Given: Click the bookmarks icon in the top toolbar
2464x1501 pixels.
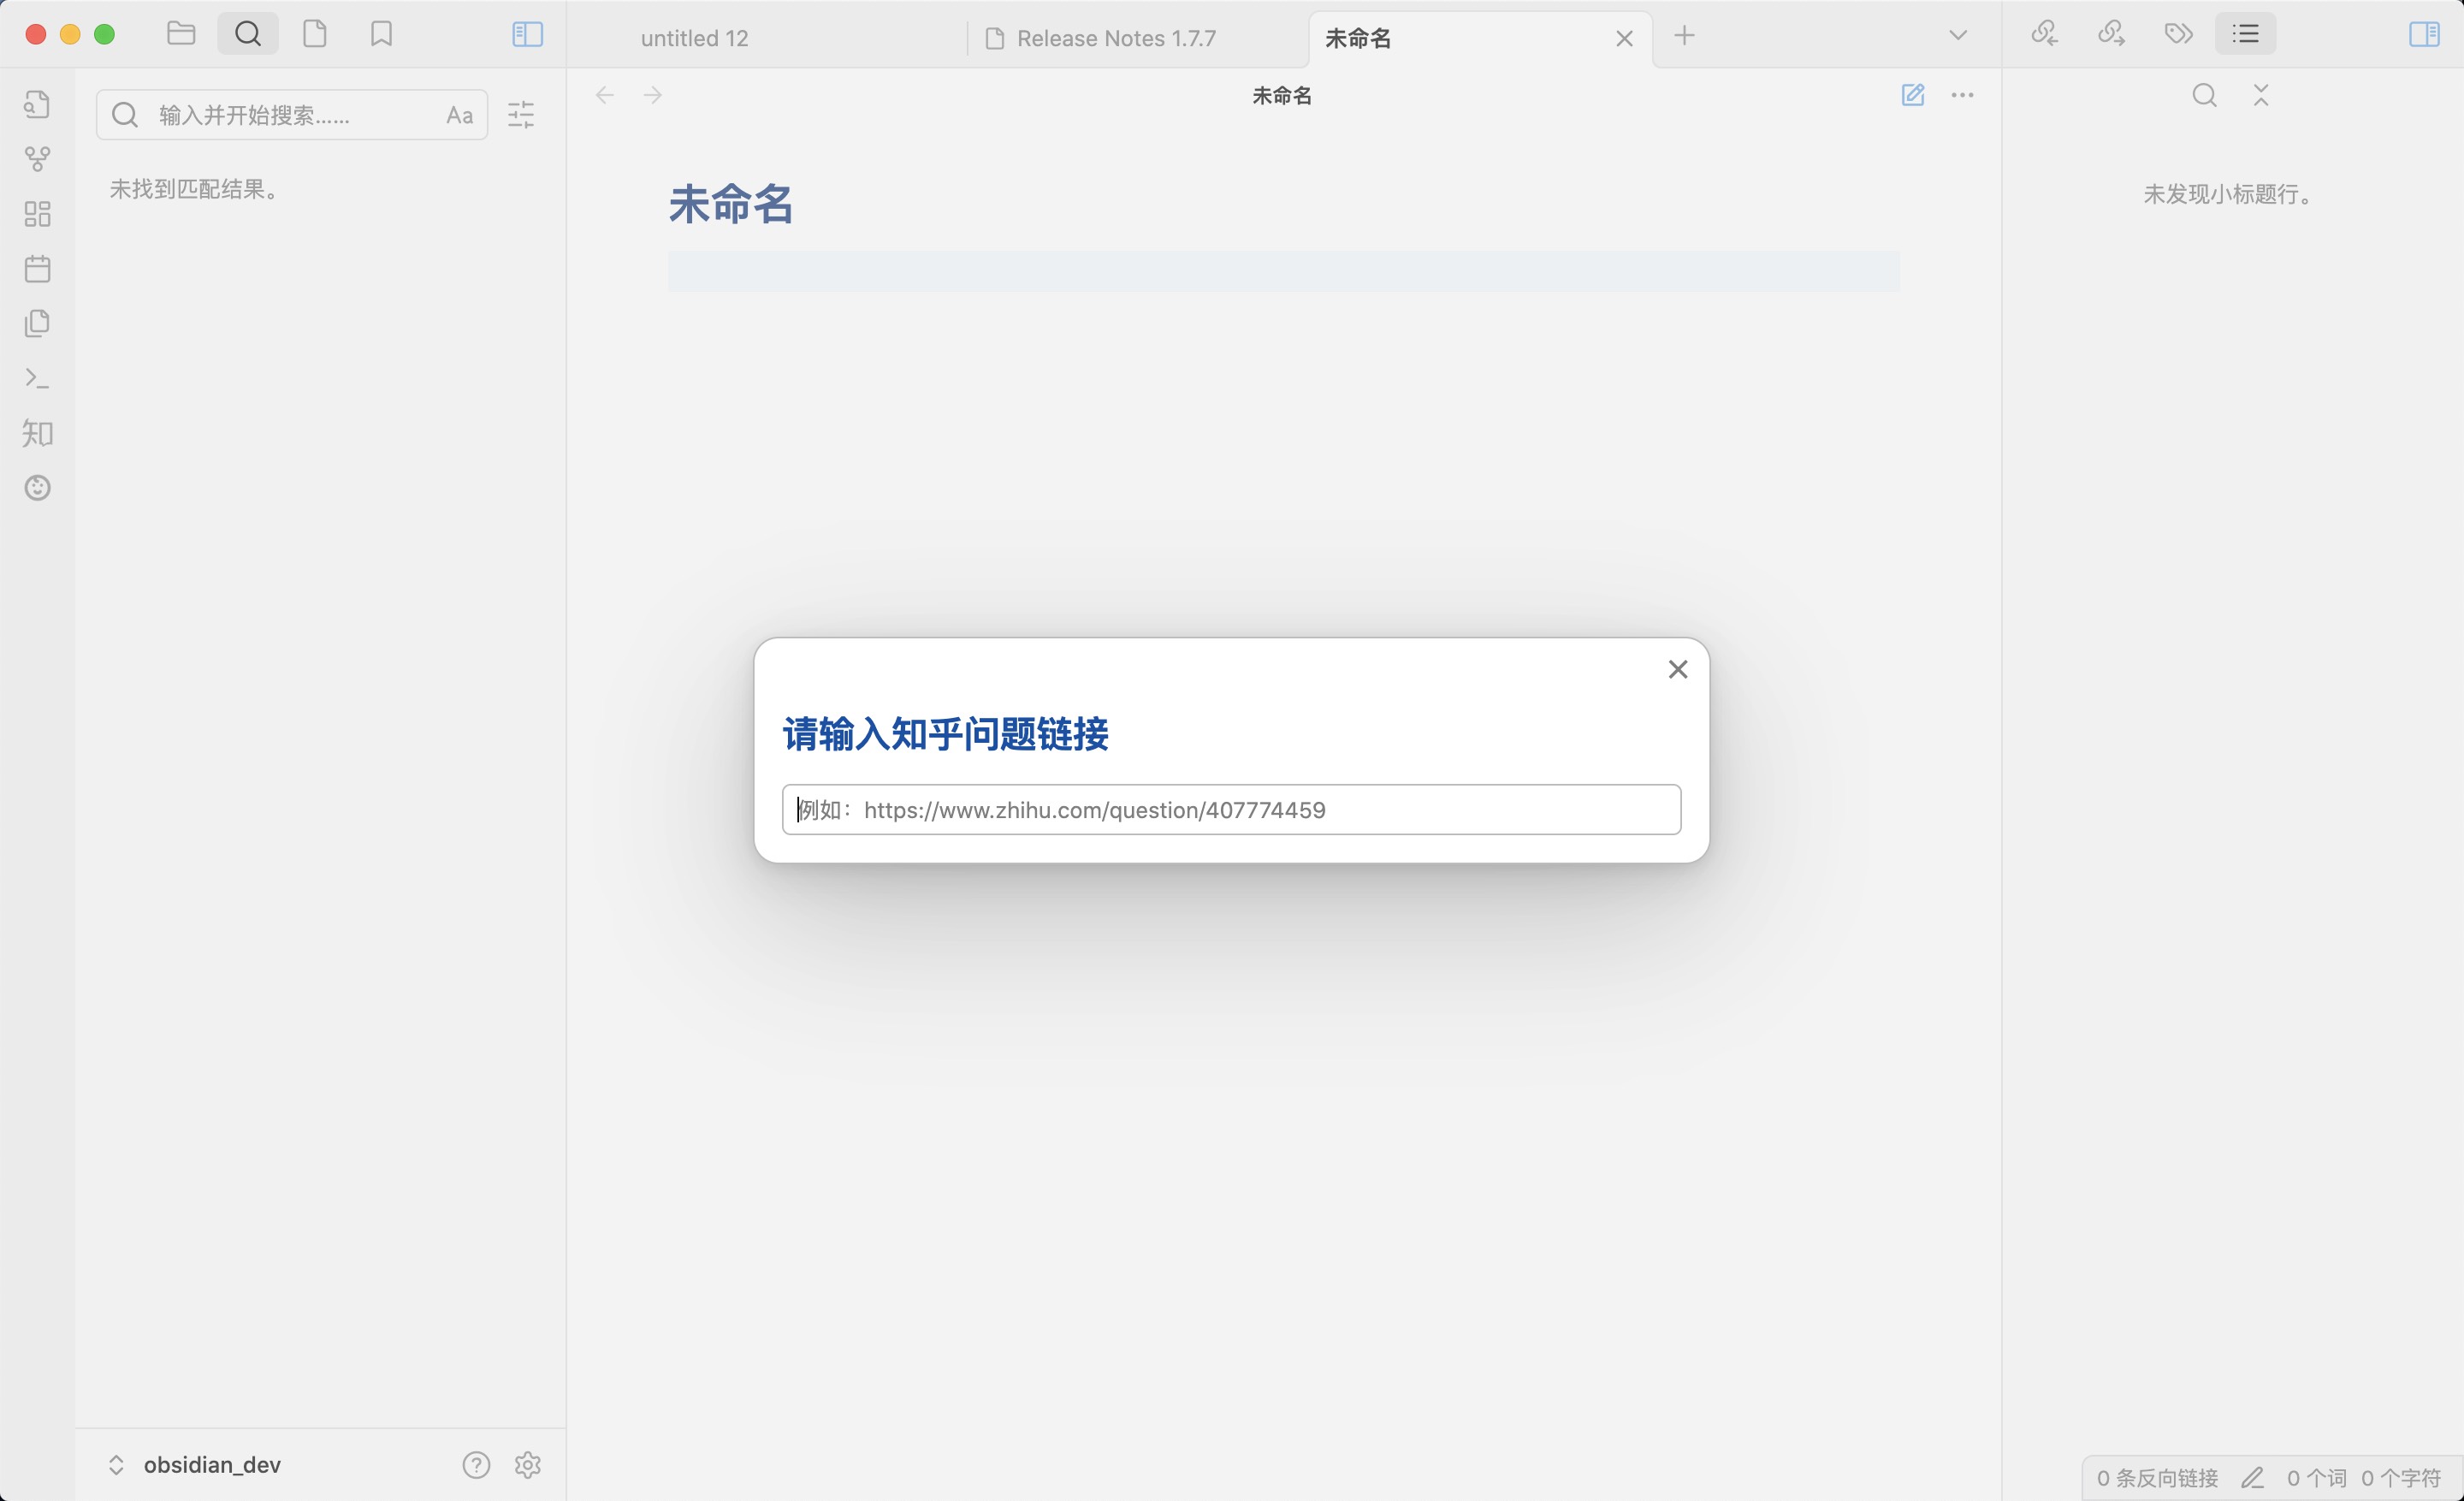Looking at the screenshot, I should click(381, 33).
